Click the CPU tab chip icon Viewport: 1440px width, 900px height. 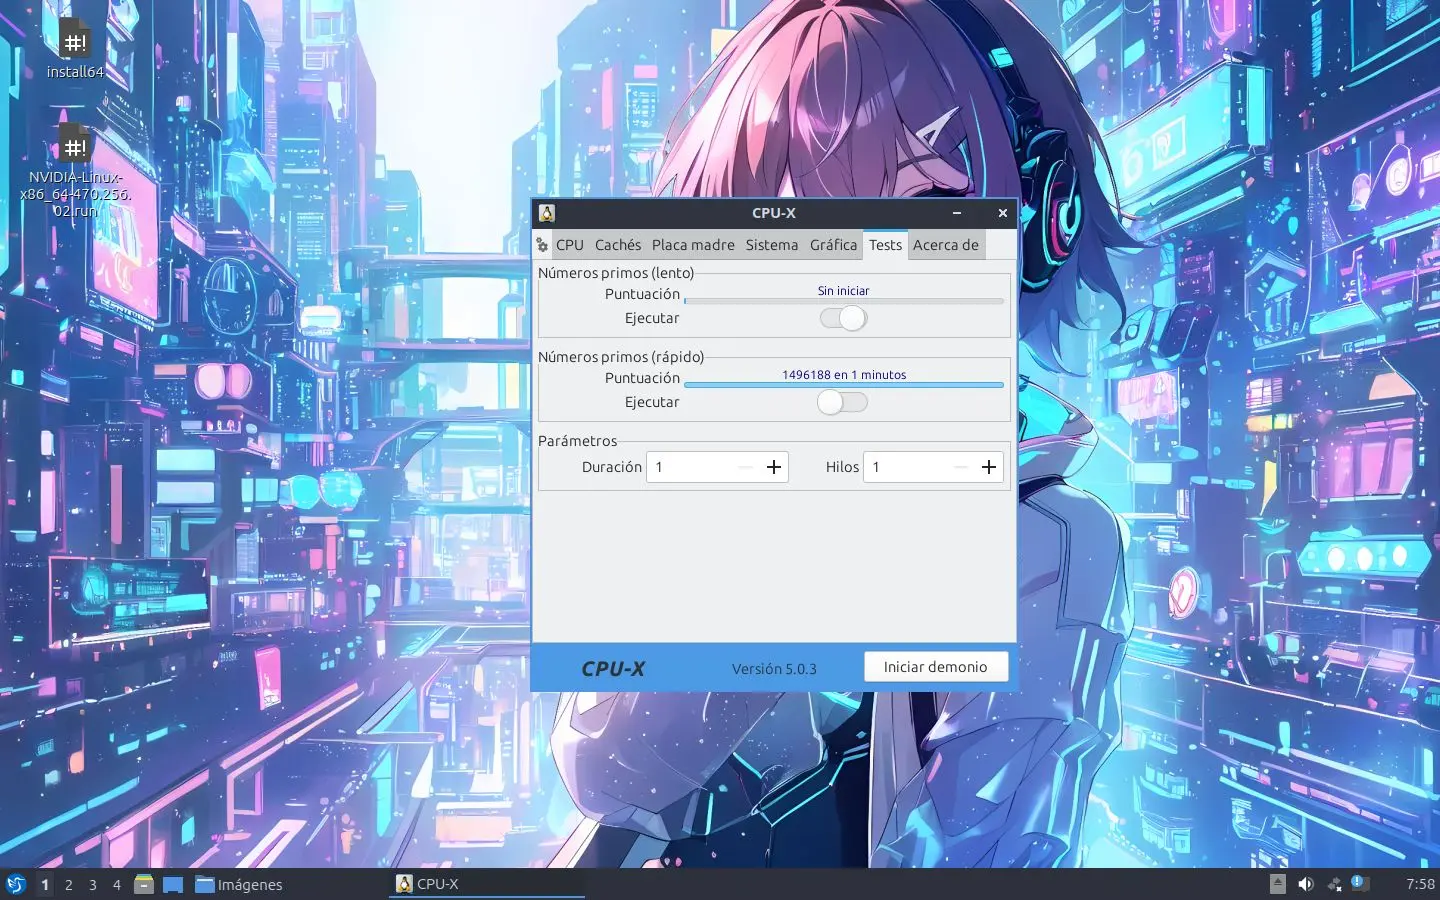[x=542, y=245]
